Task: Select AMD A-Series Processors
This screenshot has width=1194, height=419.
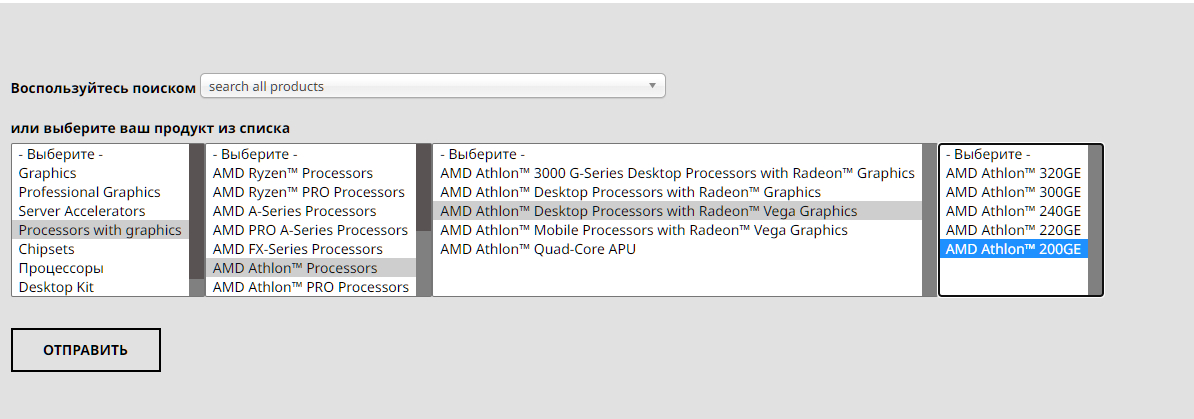Action: click(294, 211)
